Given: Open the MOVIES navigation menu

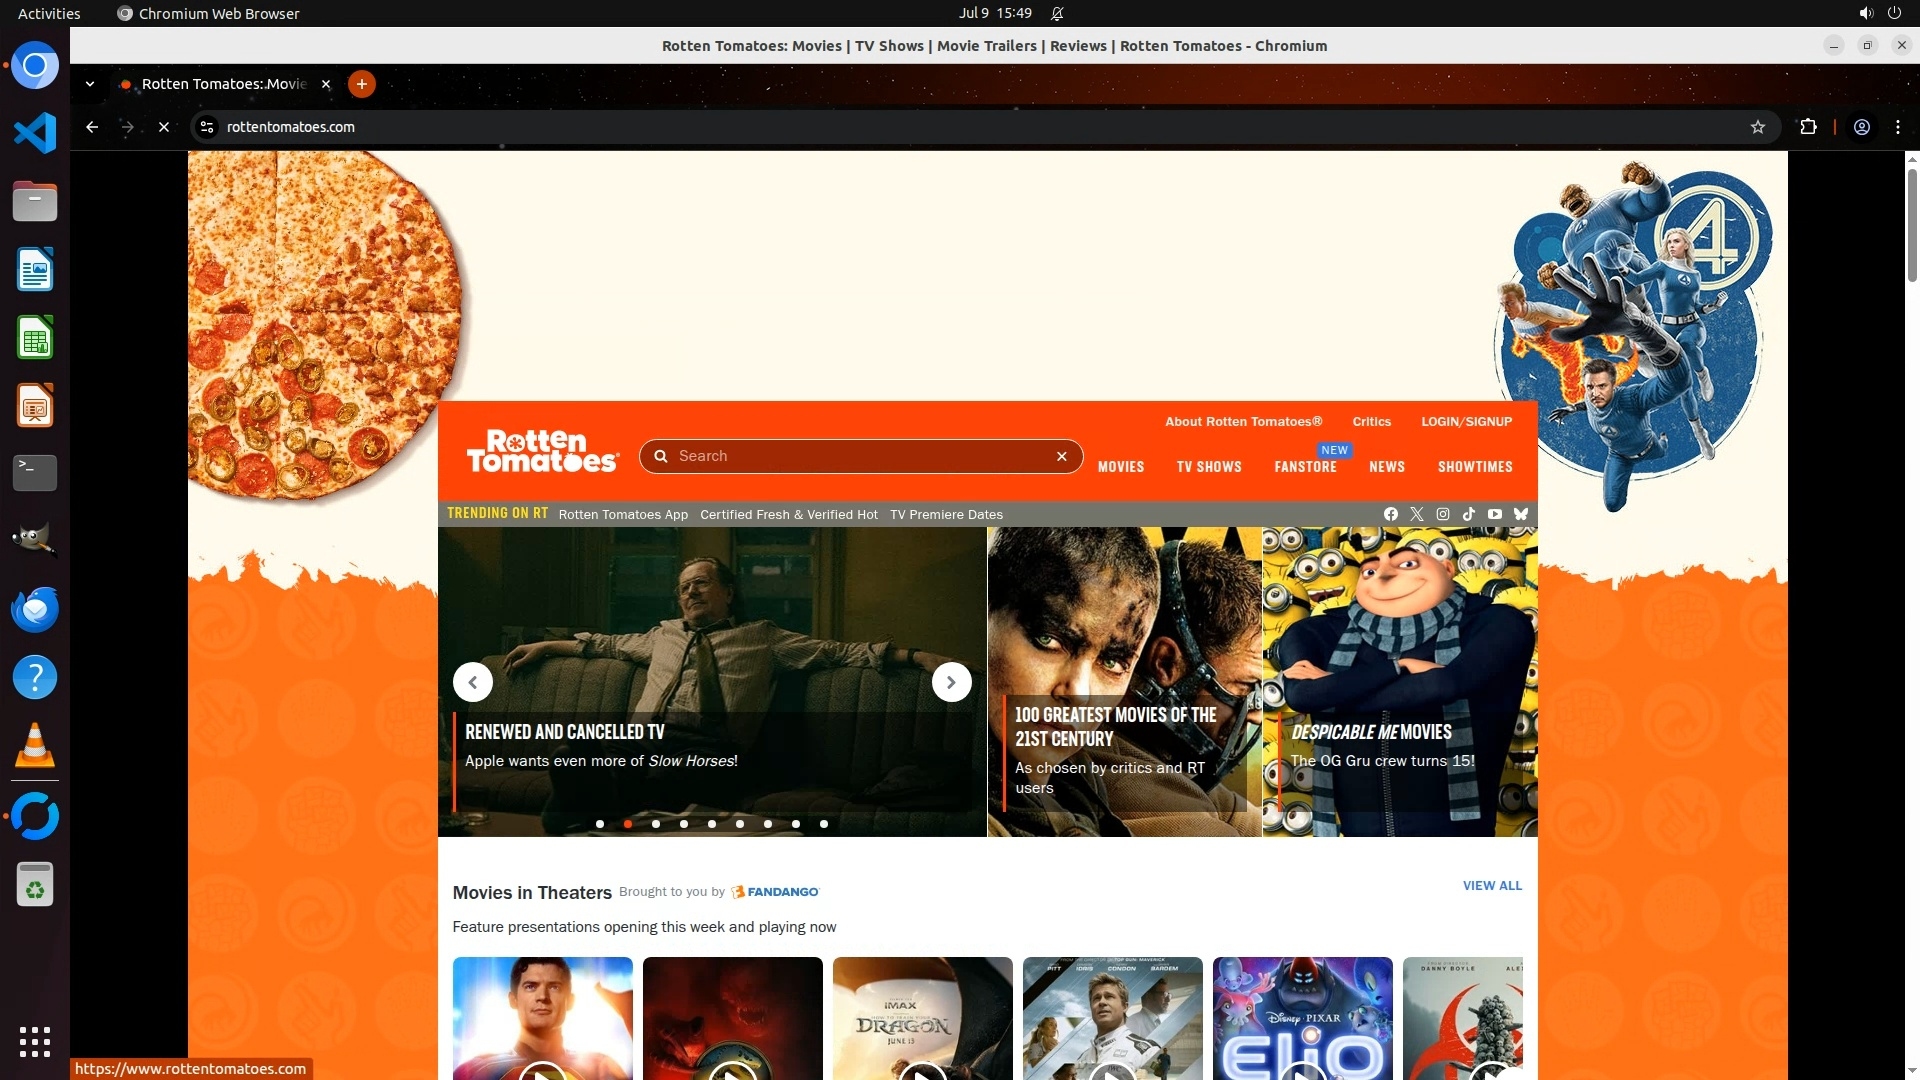Looking at the screenshot, I should pos(1120,467).
